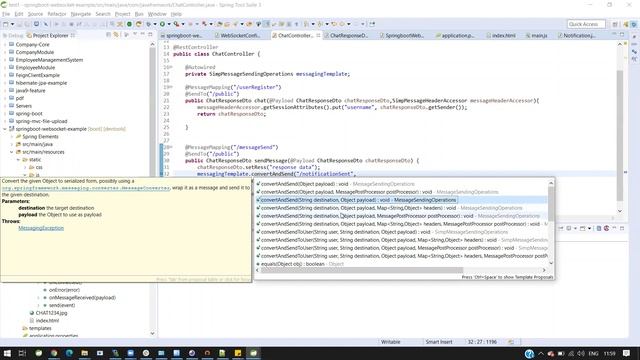Minimize the Project Explorer panel
This screenshot has height=360, width=640.
pyautogui.click(x=142, y=35)
